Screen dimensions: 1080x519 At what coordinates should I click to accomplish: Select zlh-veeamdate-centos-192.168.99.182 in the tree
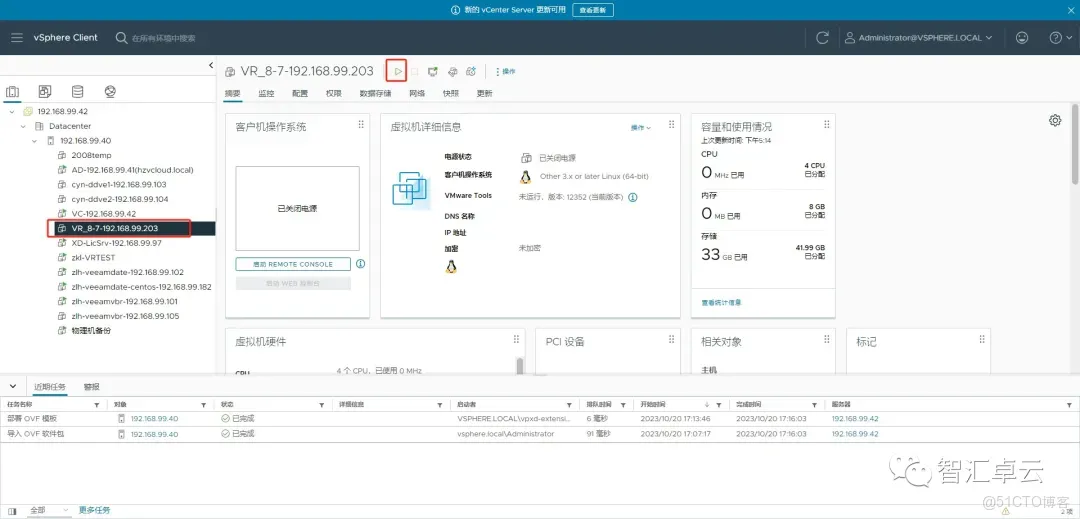(x=141, y=287)
